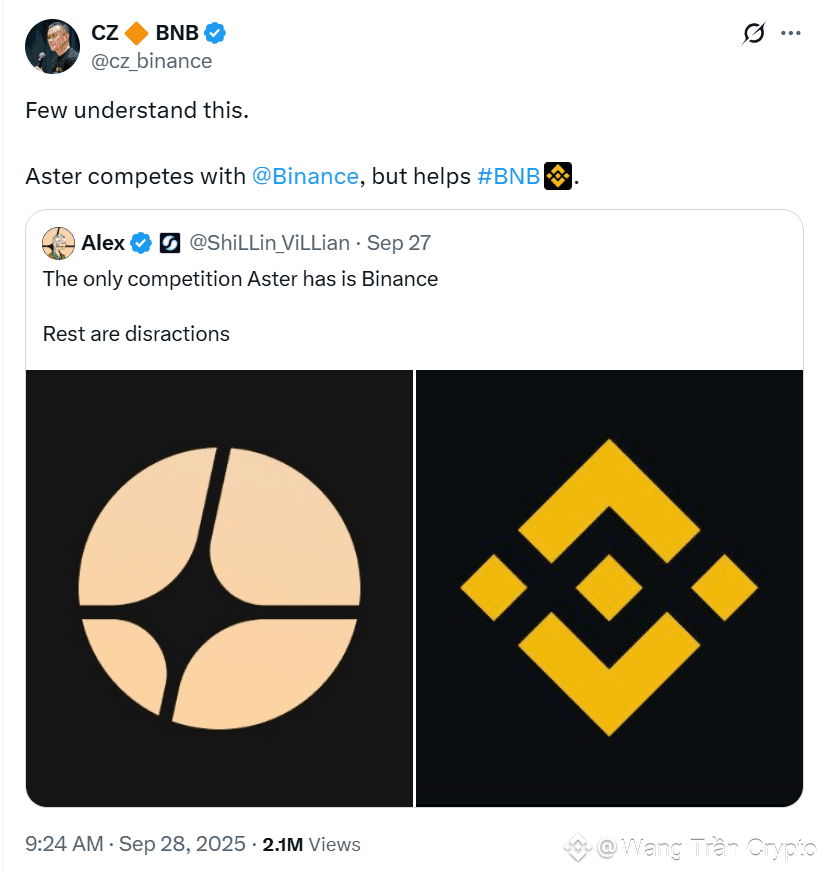The height and width of the screenshot is (873, 825).
Task: Open the @ShiLLin_ViLLian handle
Action: pos(269,243)
